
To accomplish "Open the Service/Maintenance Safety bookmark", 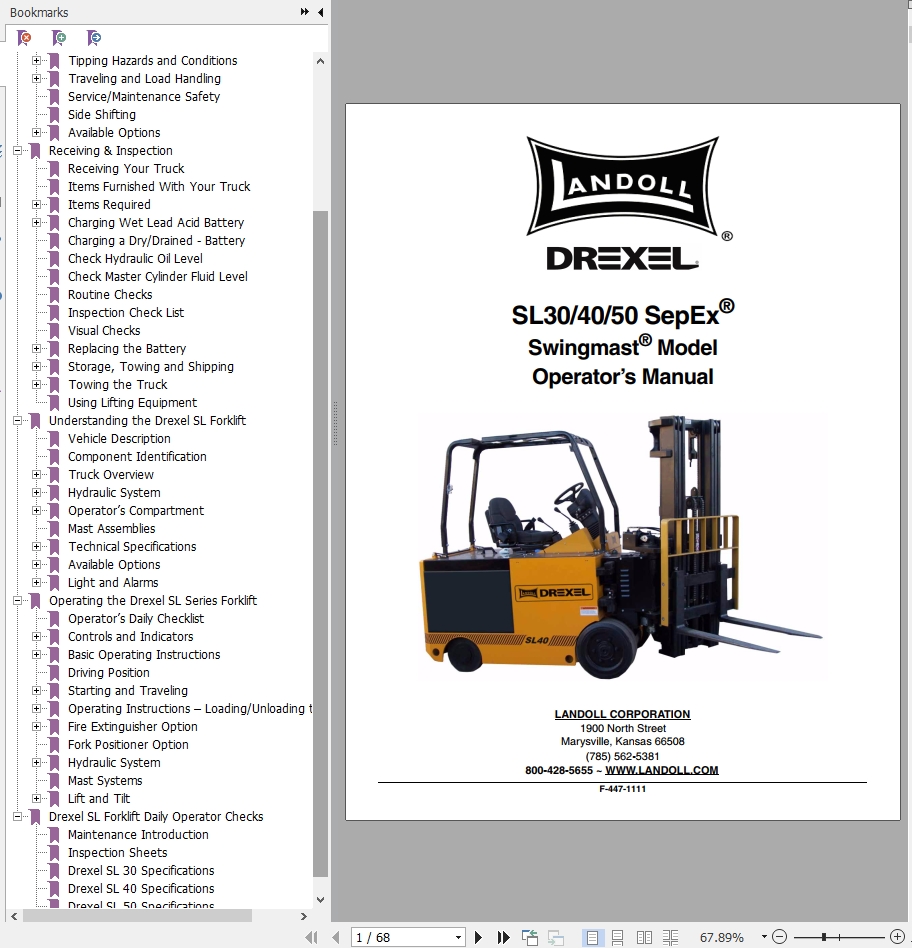I will 144,97.
